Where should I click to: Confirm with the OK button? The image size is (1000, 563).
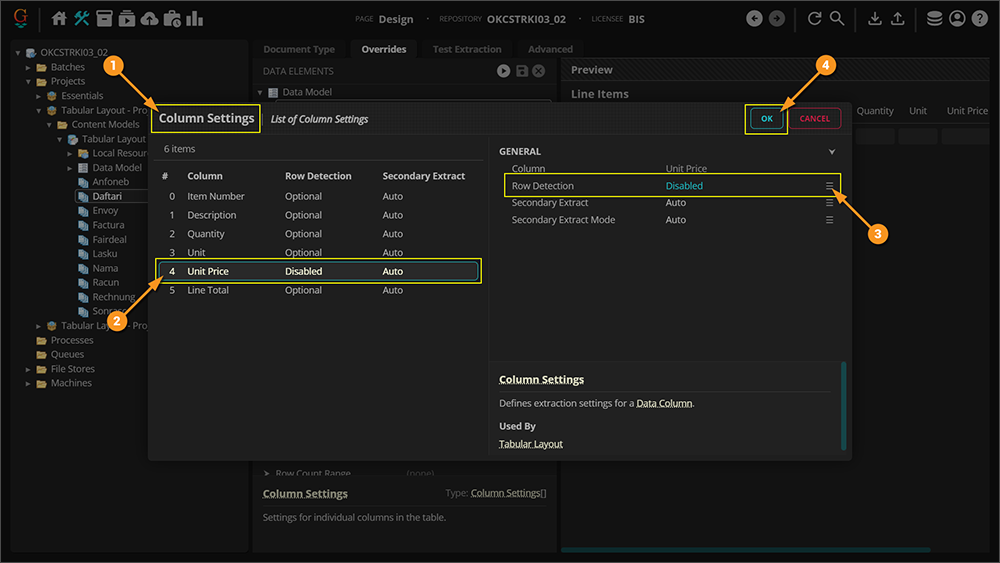coord(767,118)
